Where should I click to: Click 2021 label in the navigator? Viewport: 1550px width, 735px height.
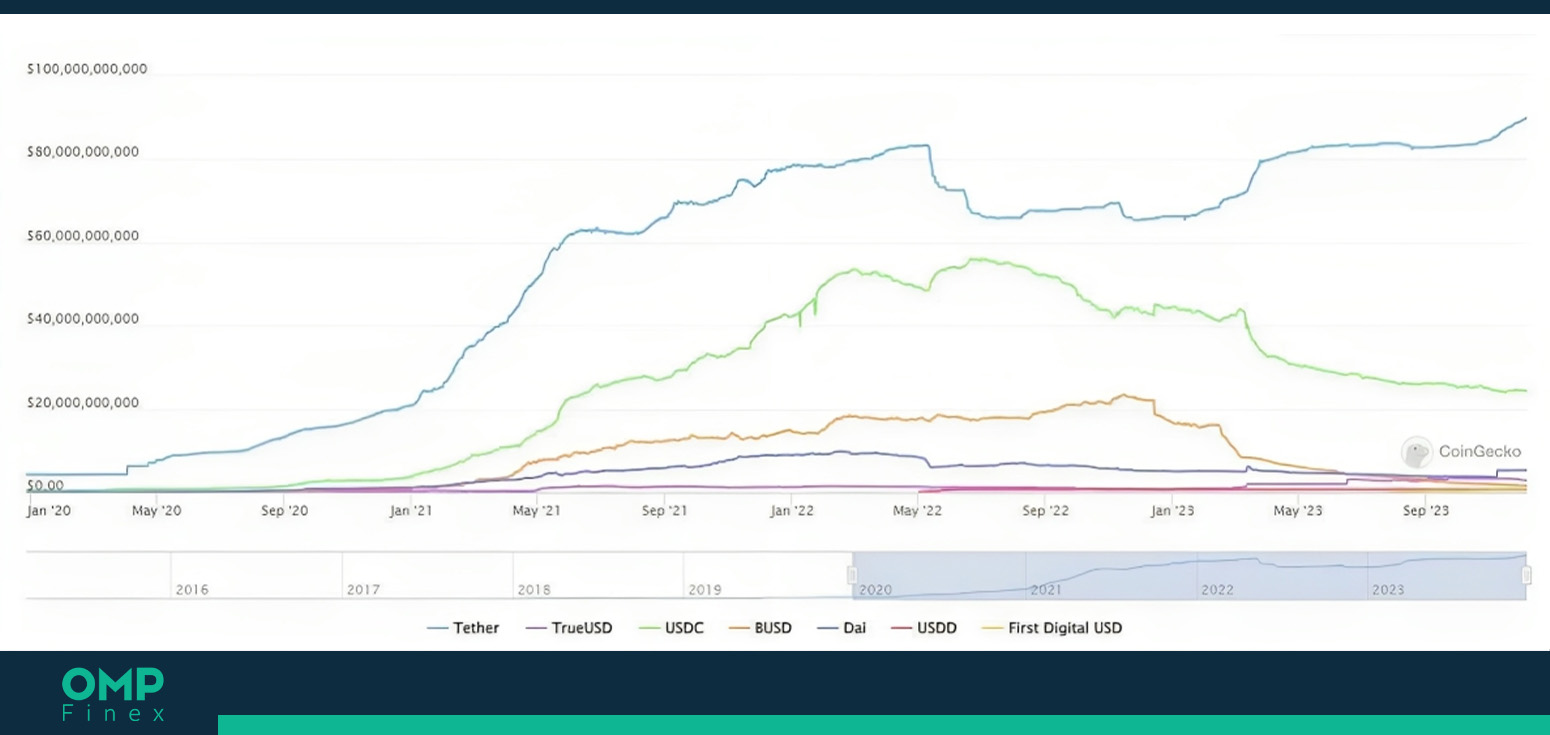[1046, 590]
